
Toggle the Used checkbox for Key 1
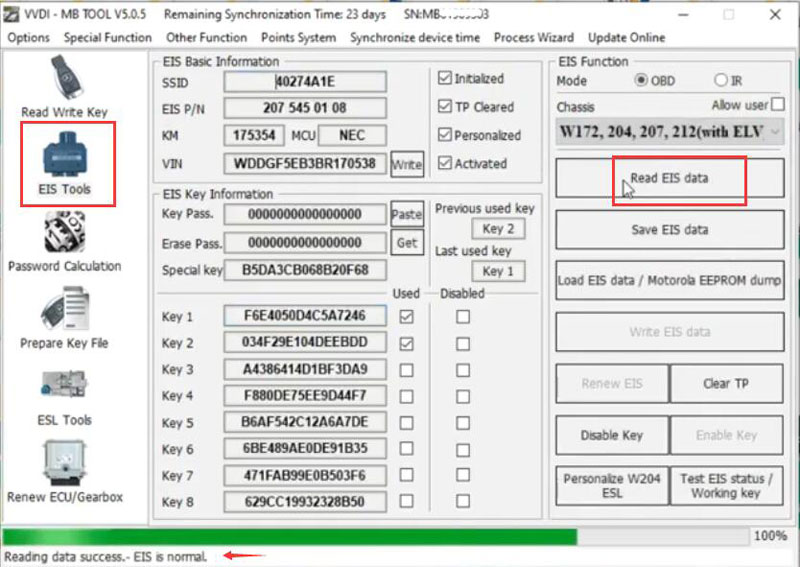point(407,316)
